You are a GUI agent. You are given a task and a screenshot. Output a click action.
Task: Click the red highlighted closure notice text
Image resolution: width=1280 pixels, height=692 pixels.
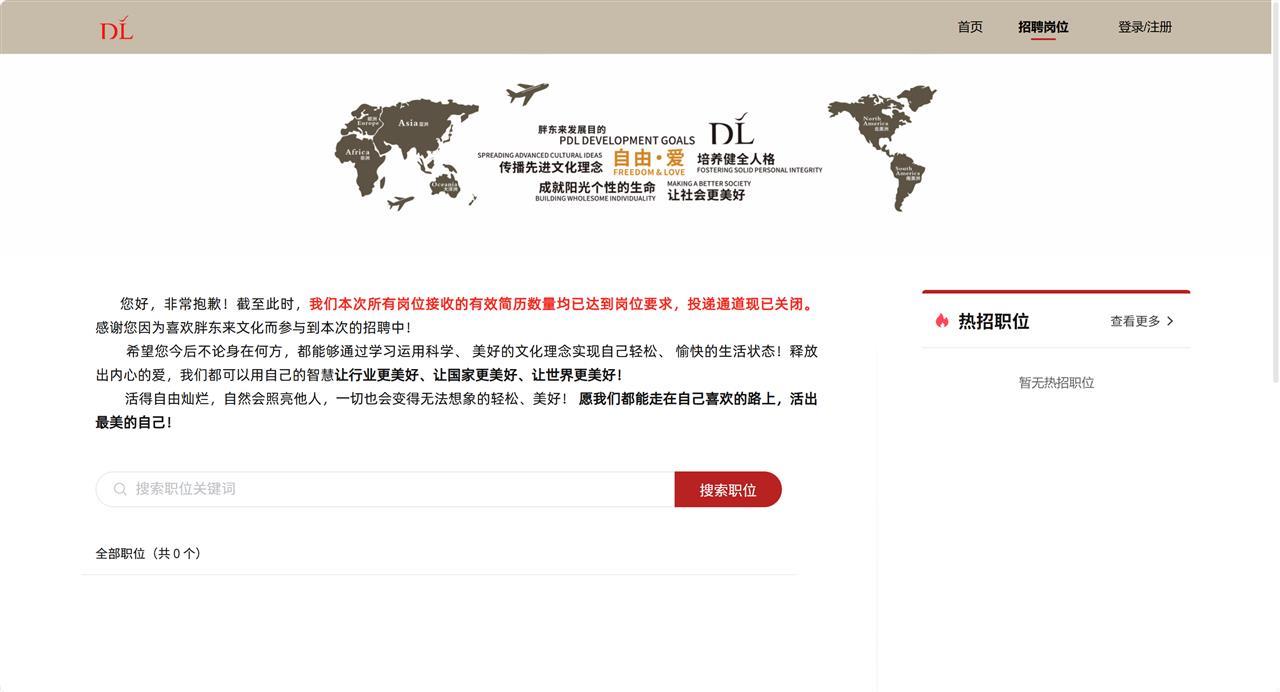560,301
